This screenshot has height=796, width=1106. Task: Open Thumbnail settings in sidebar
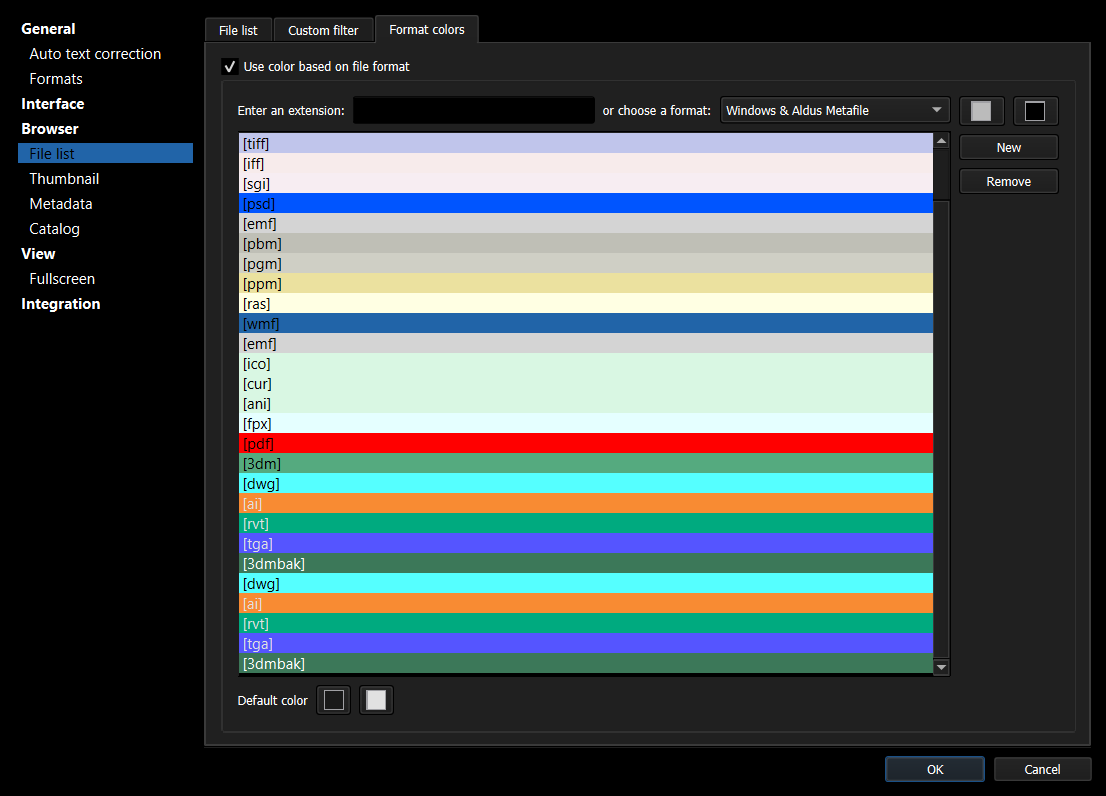64,179
